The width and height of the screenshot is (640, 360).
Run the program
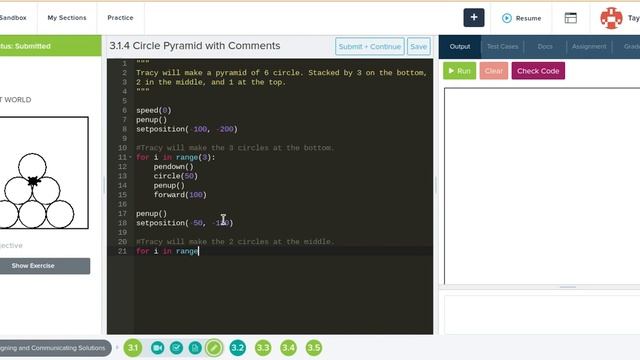460,71
